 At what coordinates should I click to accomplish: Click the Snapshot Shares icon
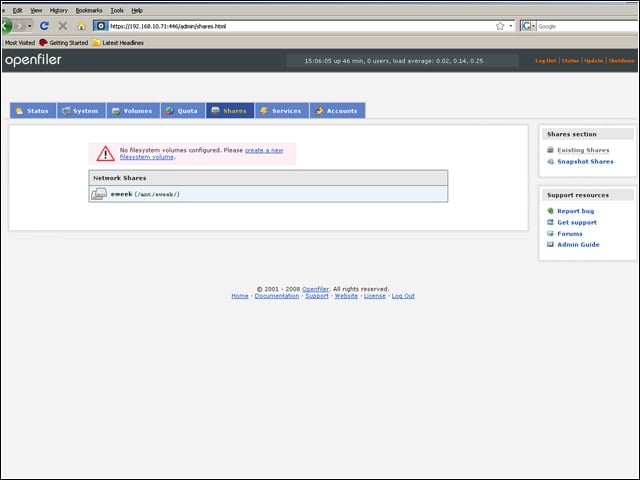(x=550, y=162)
